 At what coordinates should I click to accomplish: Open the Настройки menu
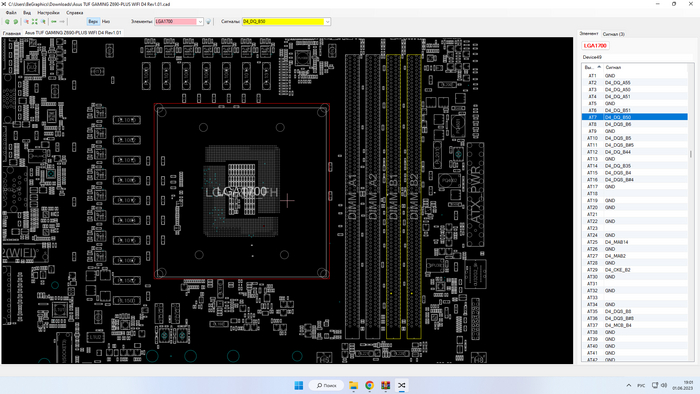[48, 12]
